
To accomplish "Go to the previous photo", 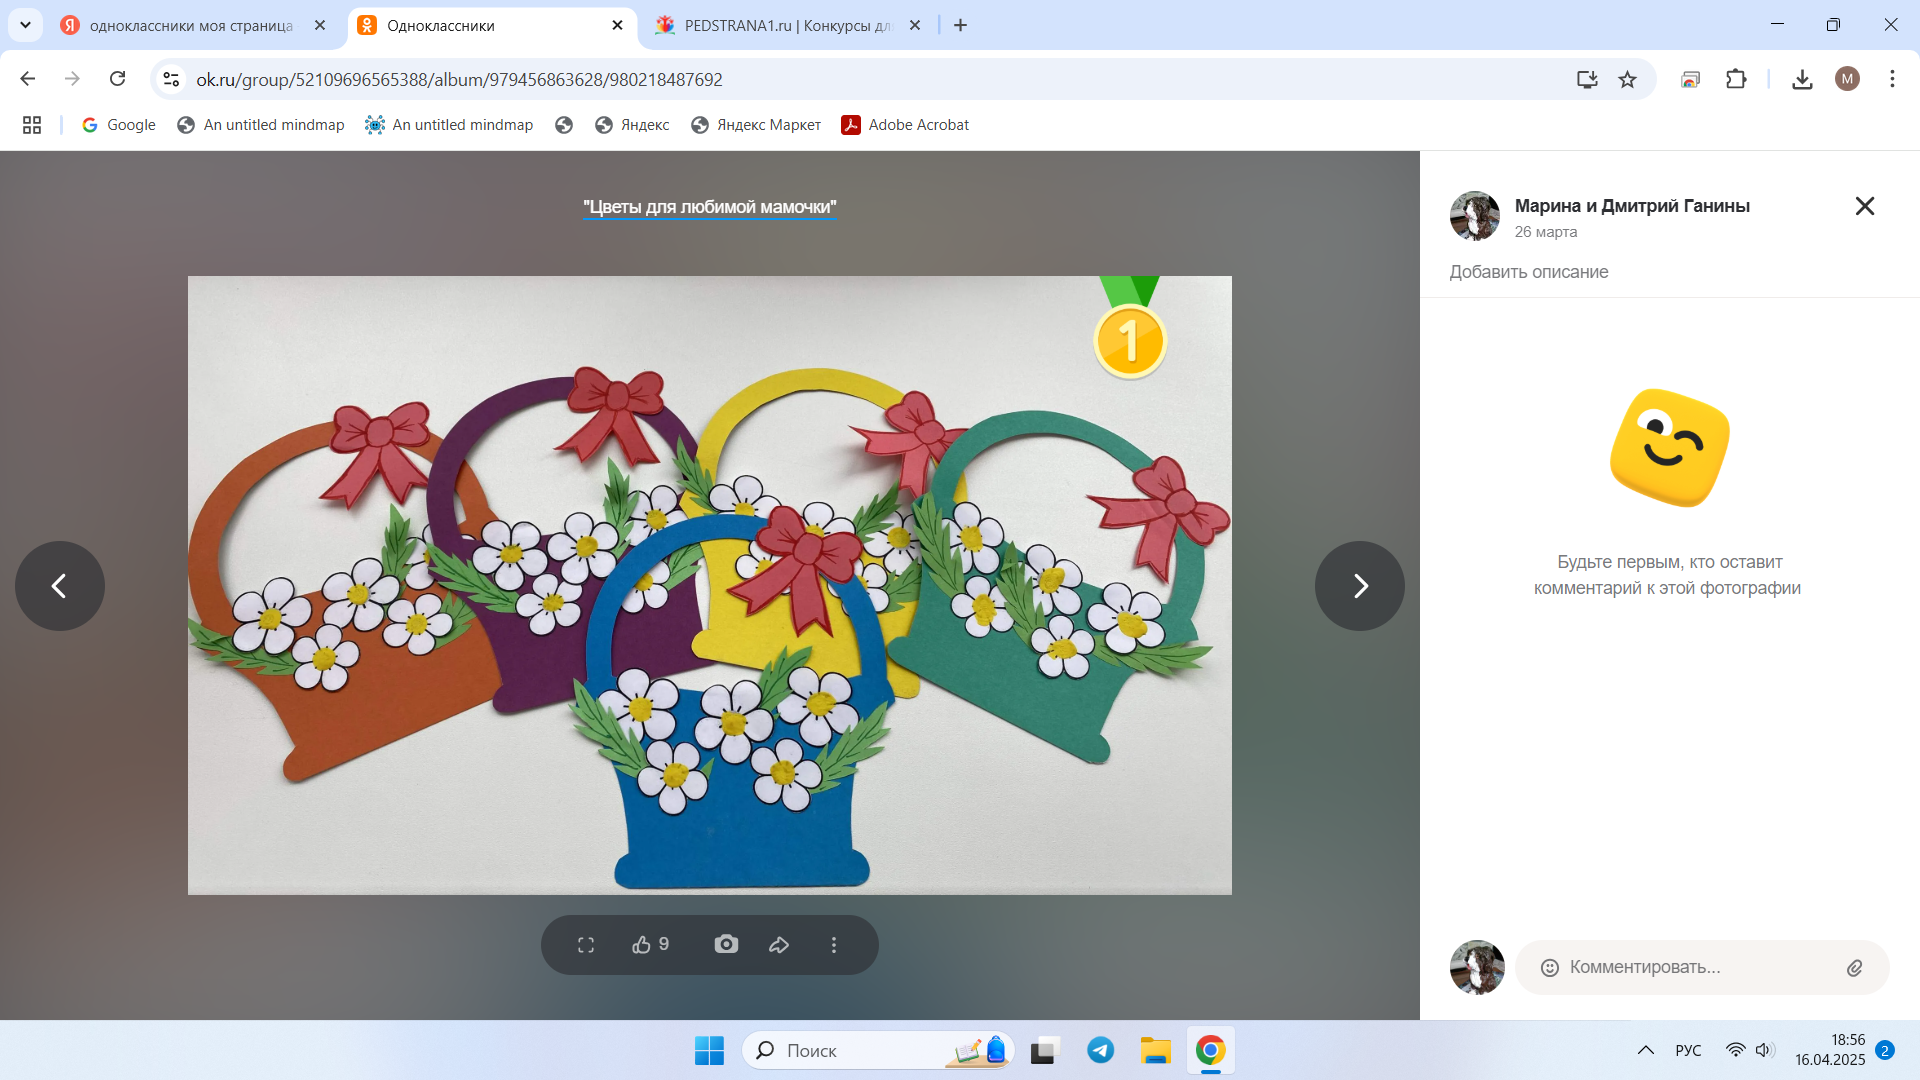I will coord(60,586).
